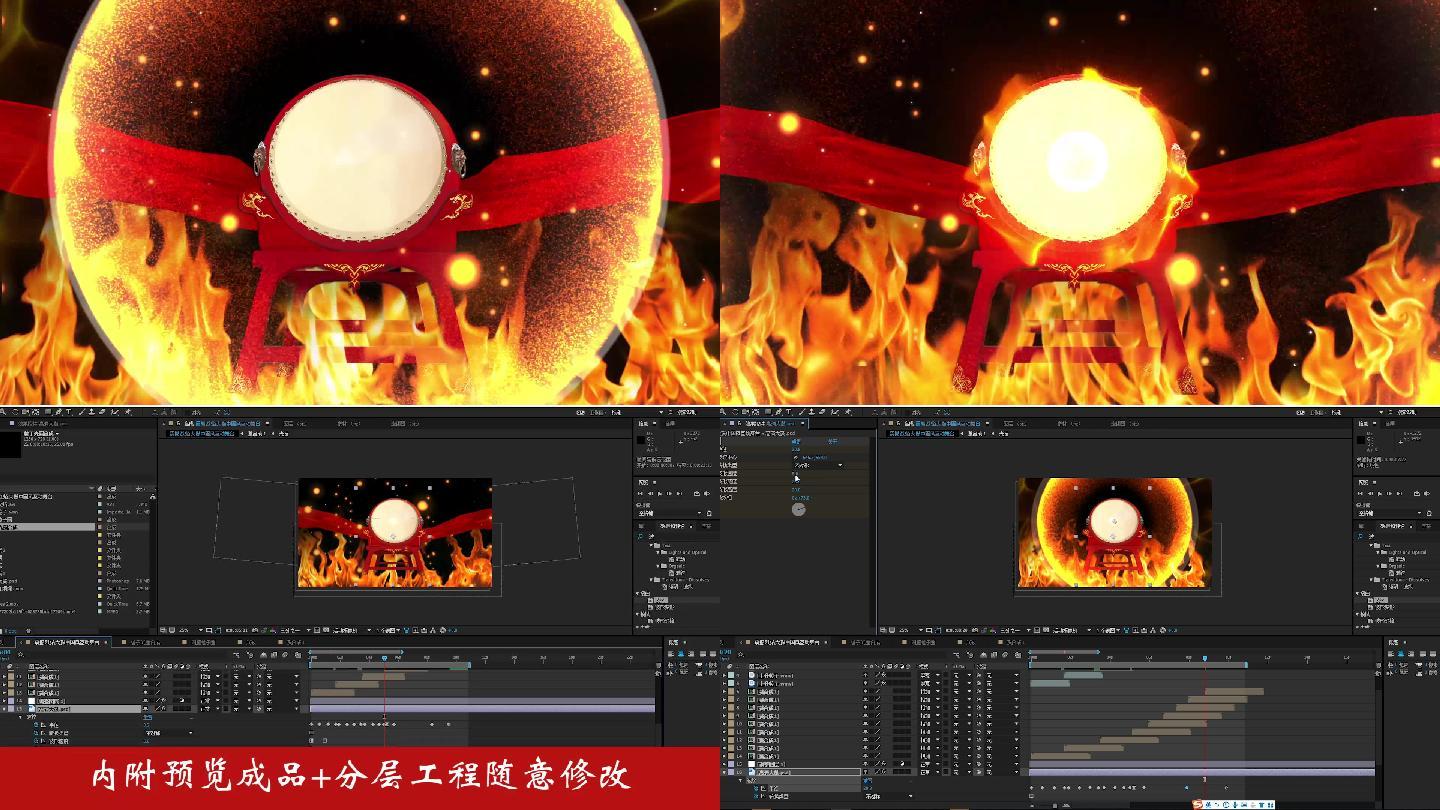Open resolution dropdown in right composition viewer

(x=1014, y=630)
